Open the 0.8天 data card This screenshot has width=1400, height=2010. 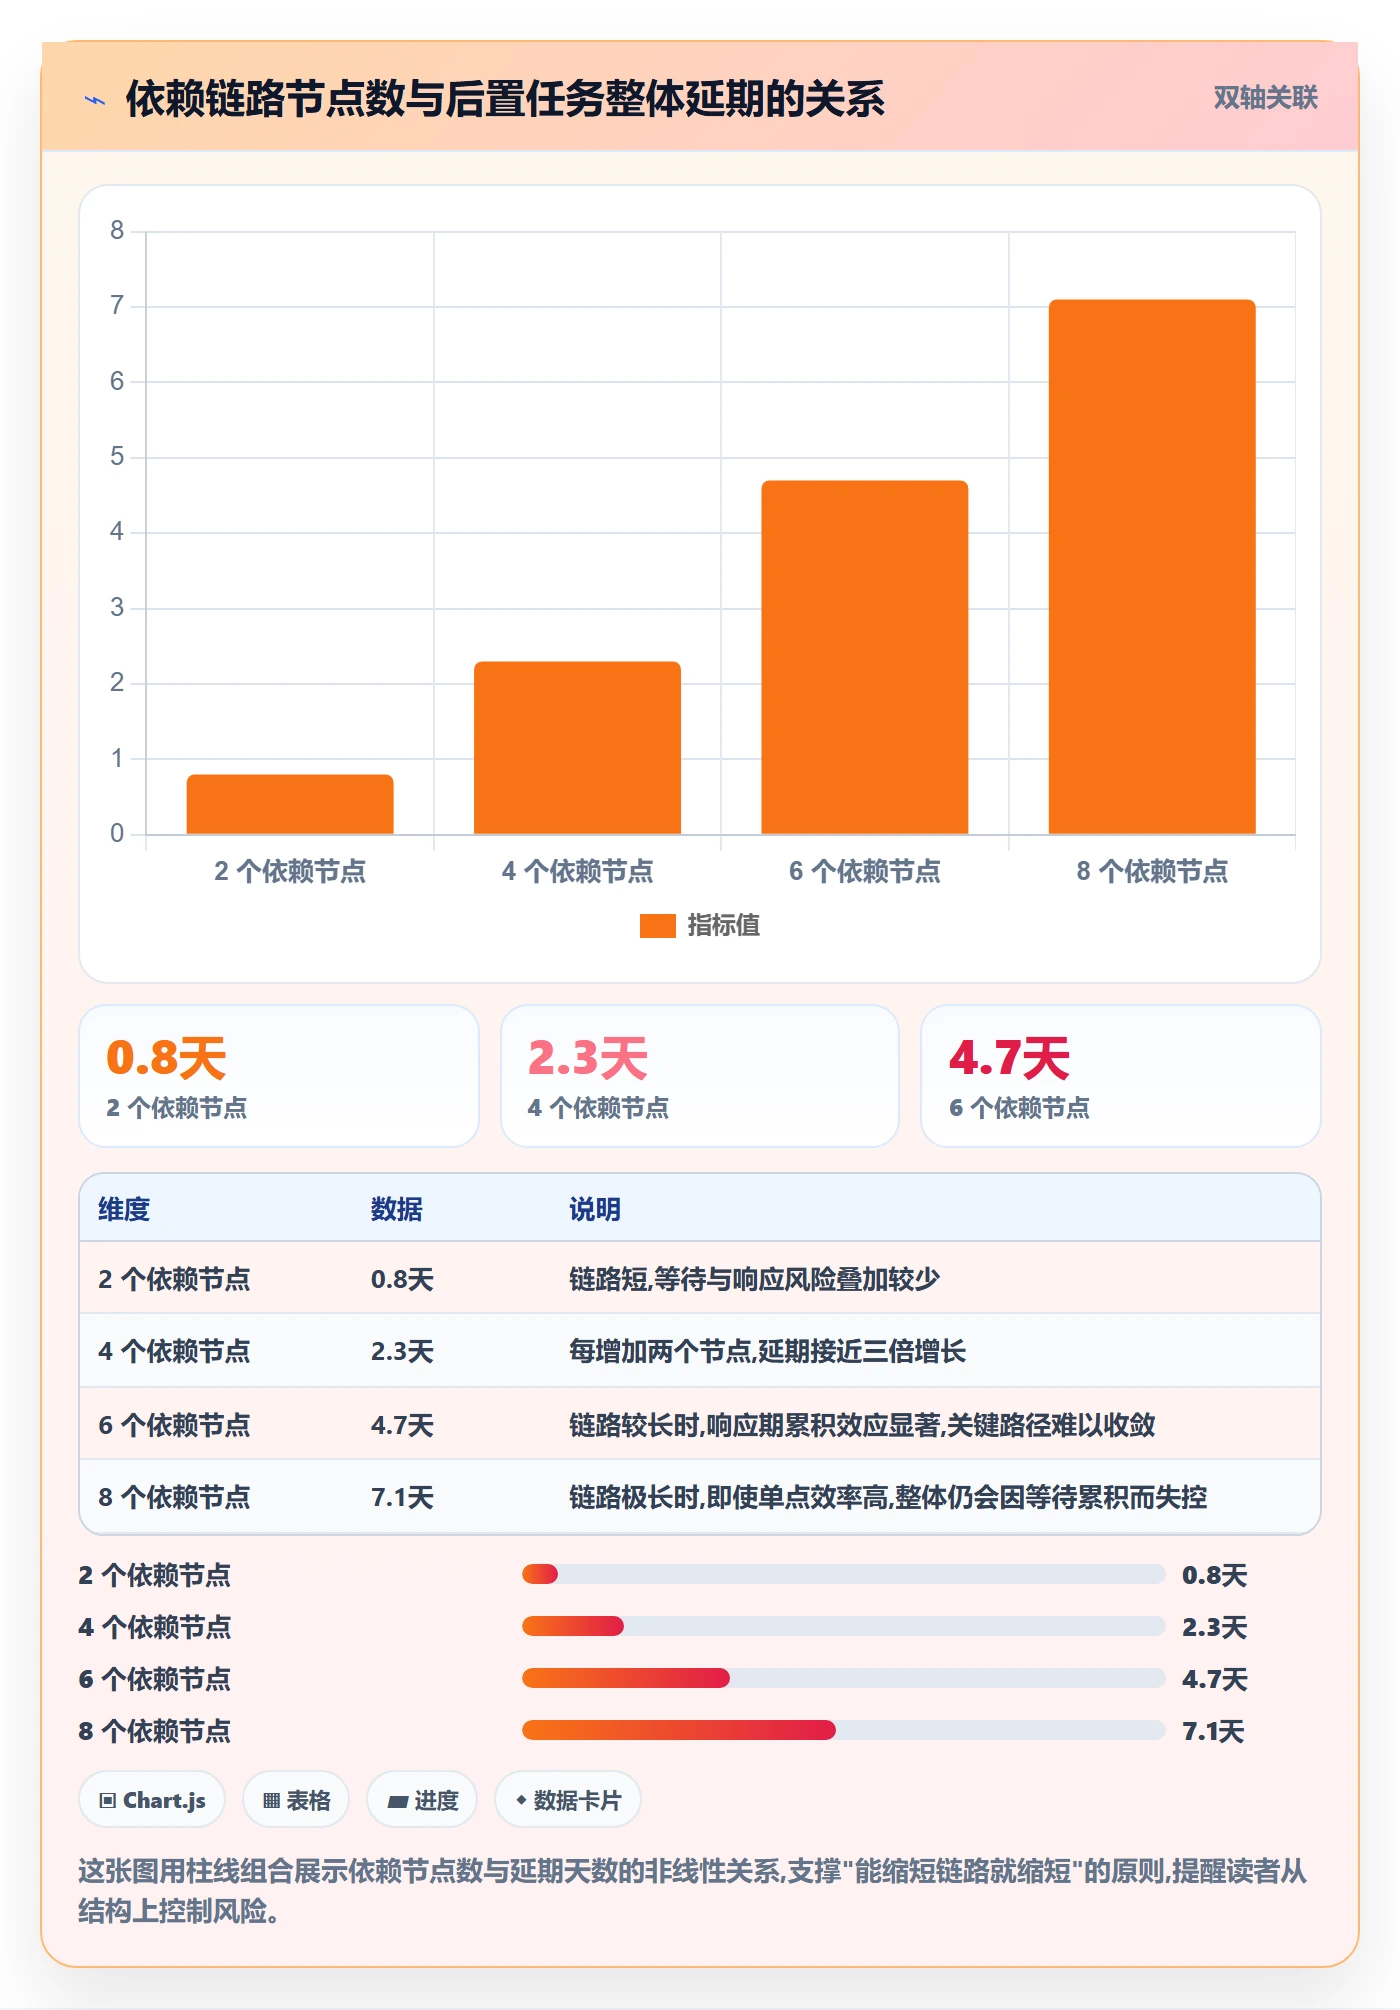tap(279, 1076)
